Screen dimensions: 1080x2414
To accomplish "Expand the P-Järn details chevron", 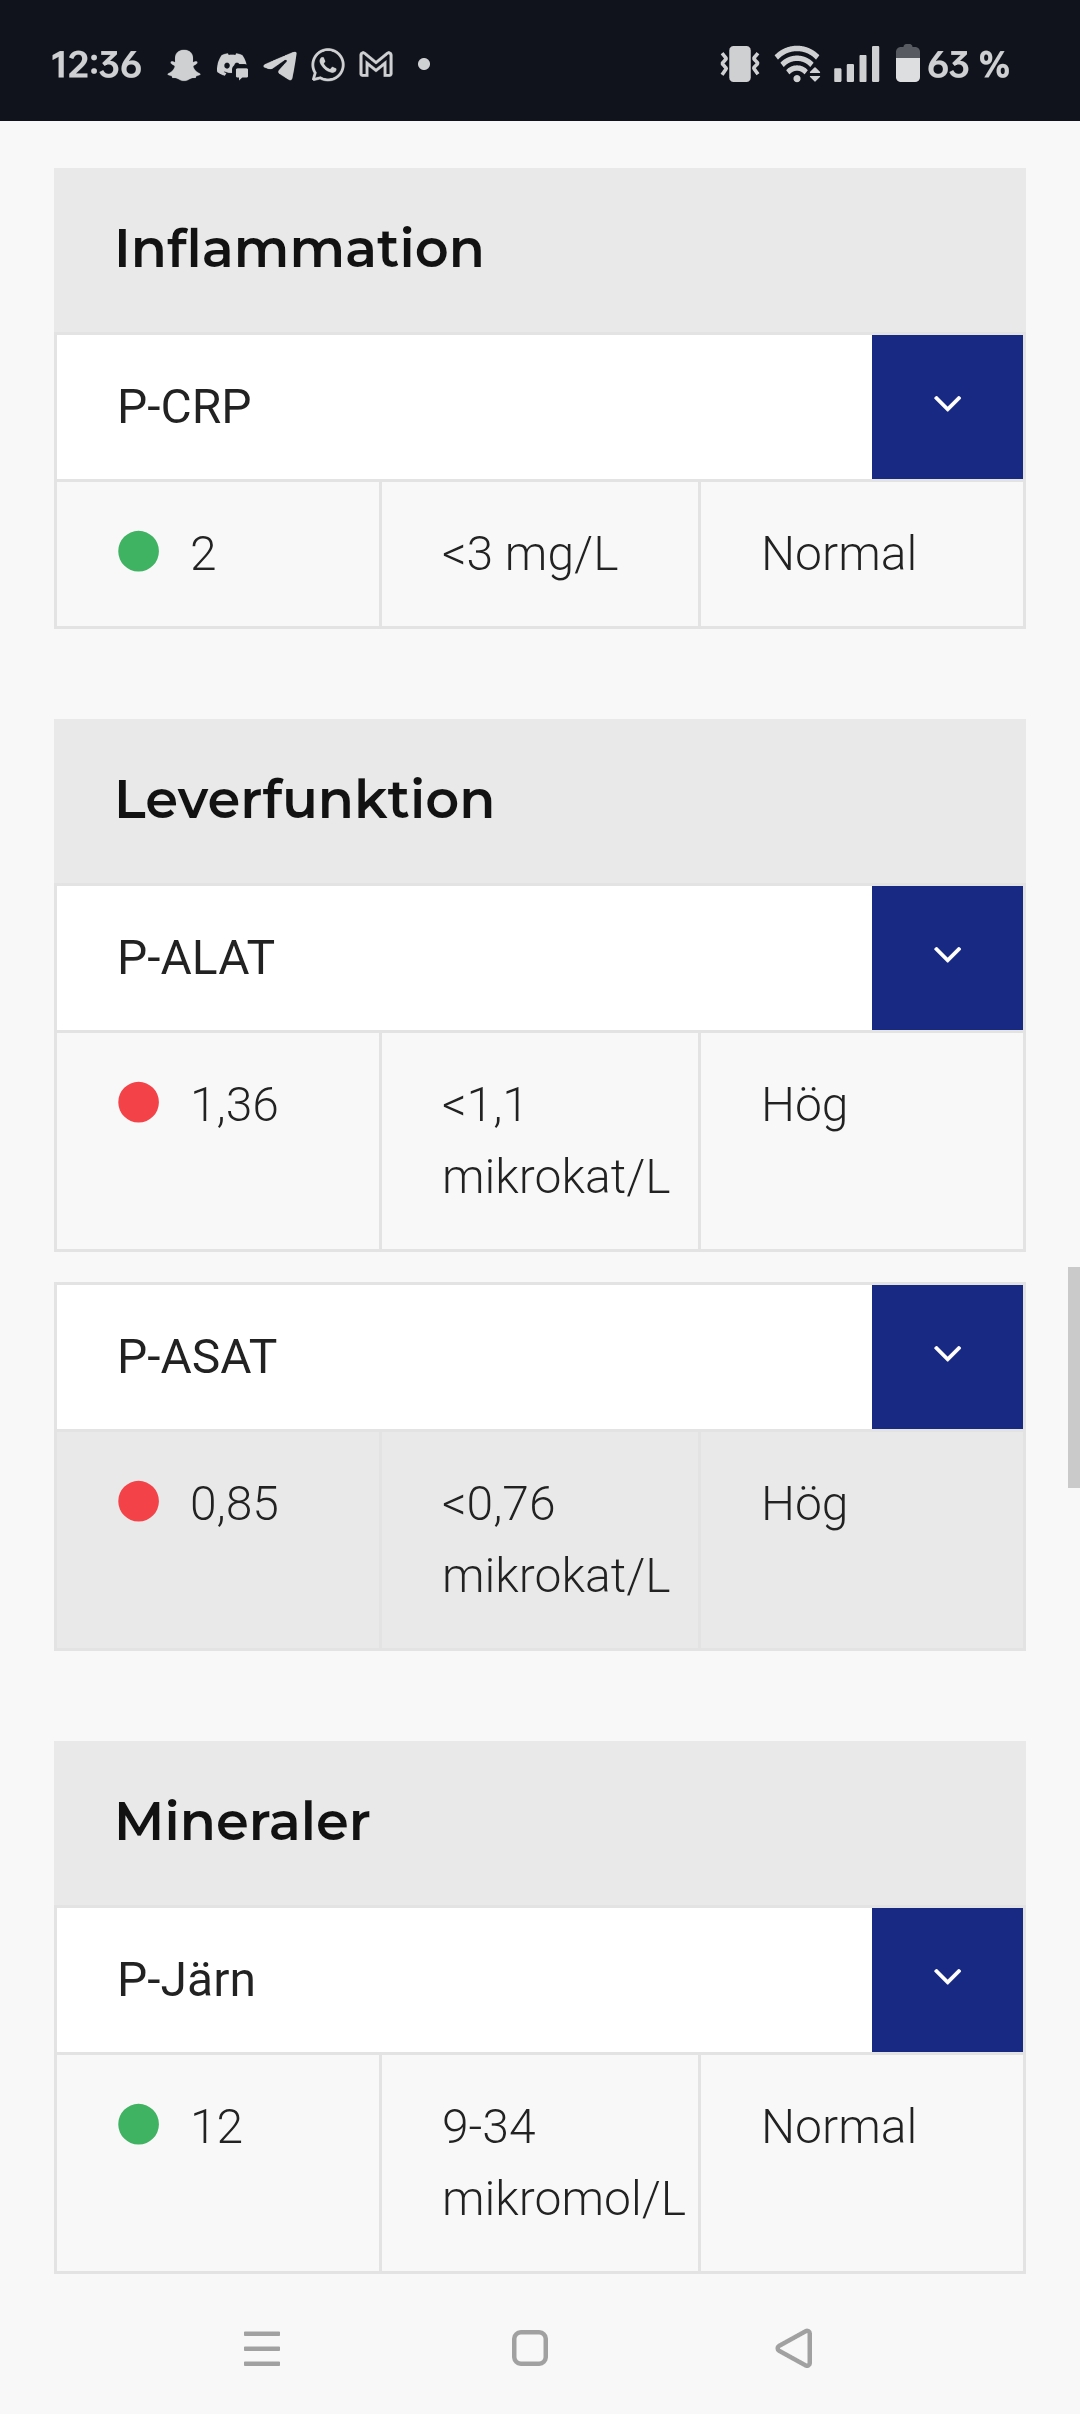I will [x=946, y=1979].
